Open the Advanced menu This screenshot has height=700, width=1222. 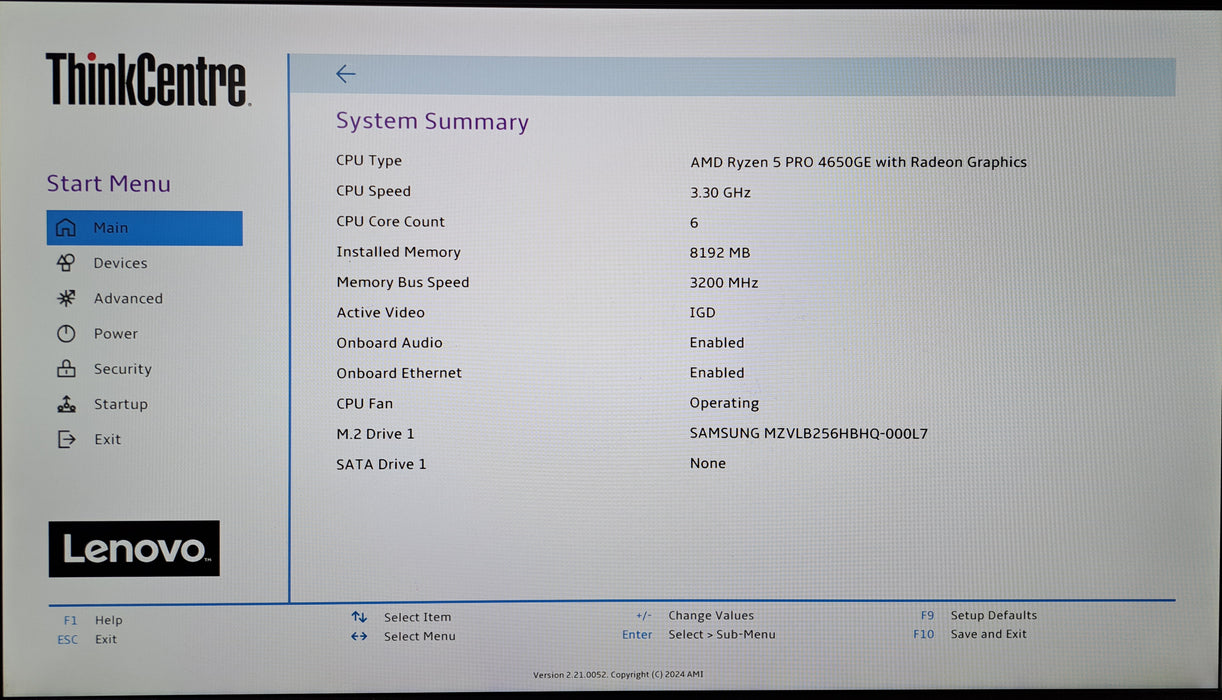[x=128, y=298]
